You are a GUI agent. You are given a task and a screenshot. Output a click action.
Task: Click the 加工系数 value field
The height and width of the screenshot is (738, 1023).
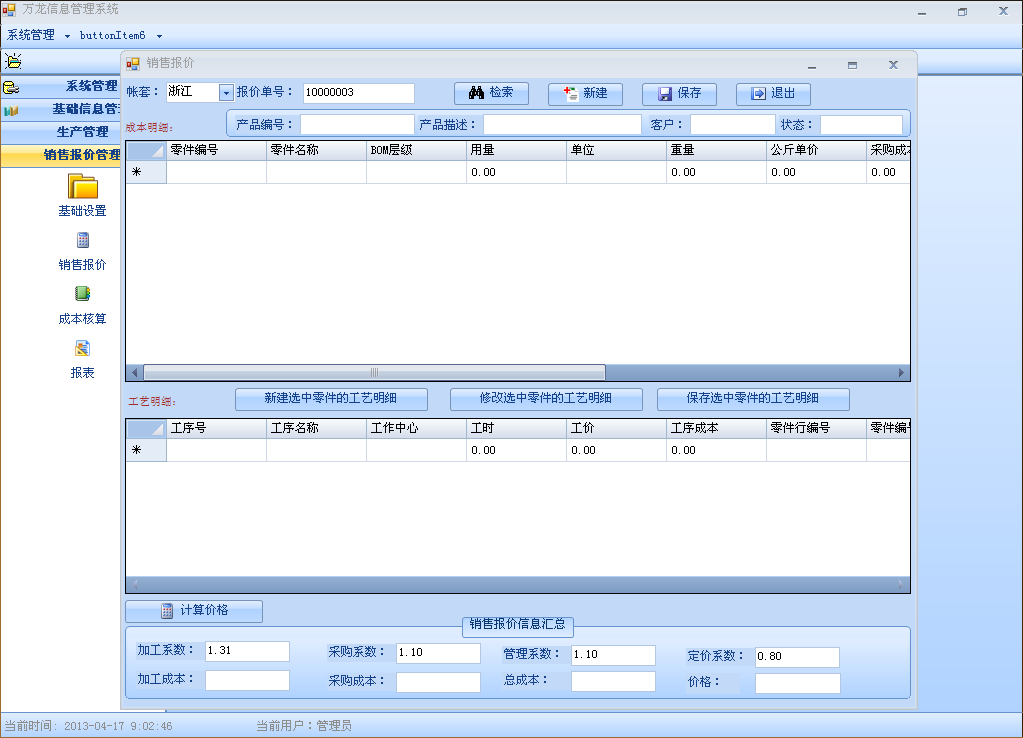click(x=247, y=651)
